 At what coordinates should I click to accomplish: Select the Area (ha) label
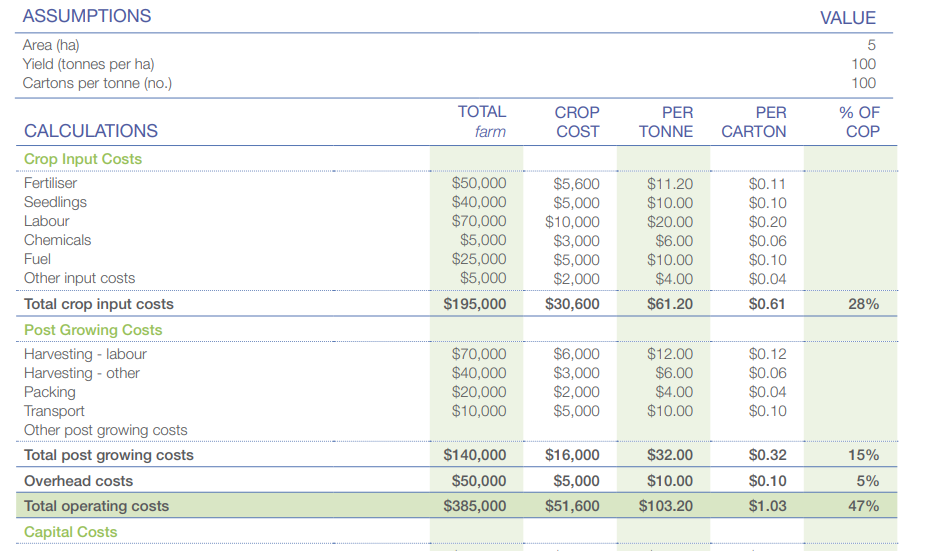pyautogui.click(x=51, y=45)
